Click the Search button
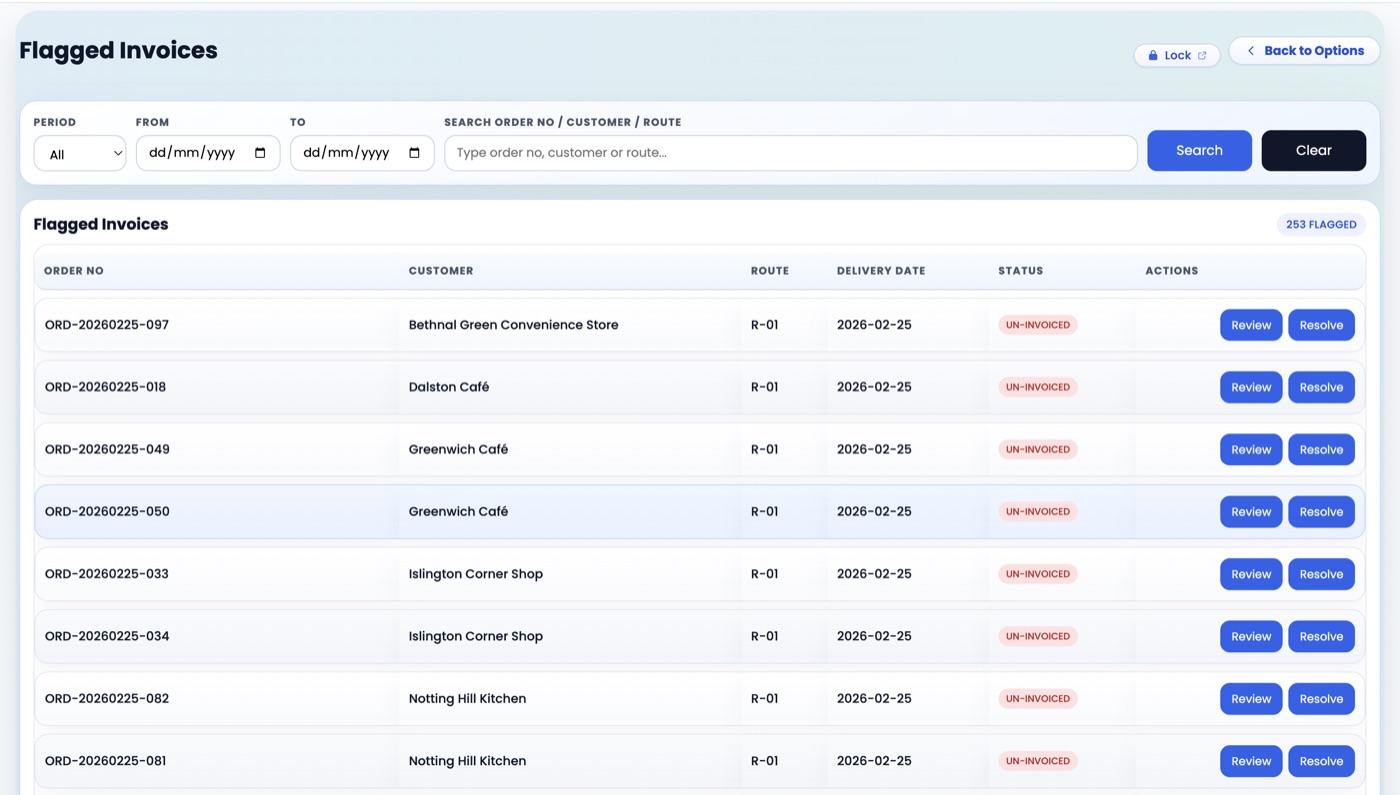 coord(1199,150)
